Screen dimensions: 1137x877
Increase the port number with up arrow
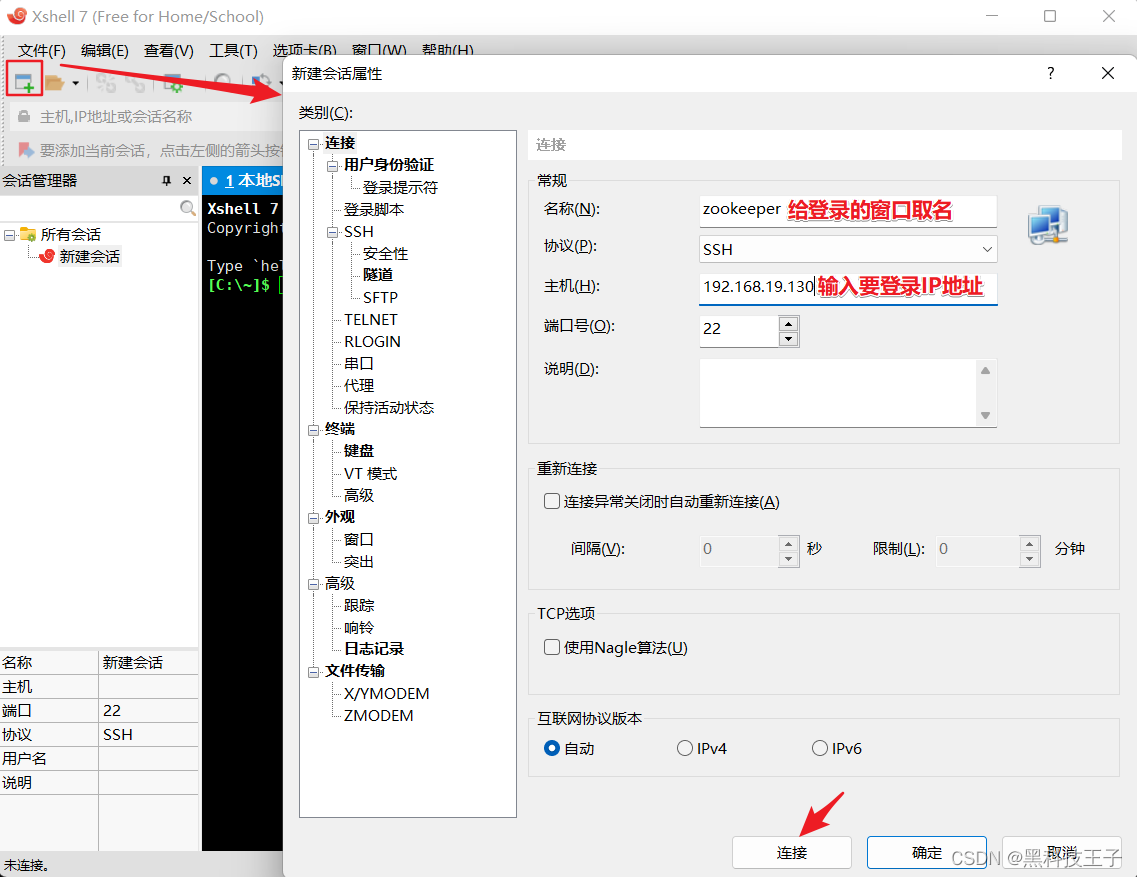coord(788,324)
